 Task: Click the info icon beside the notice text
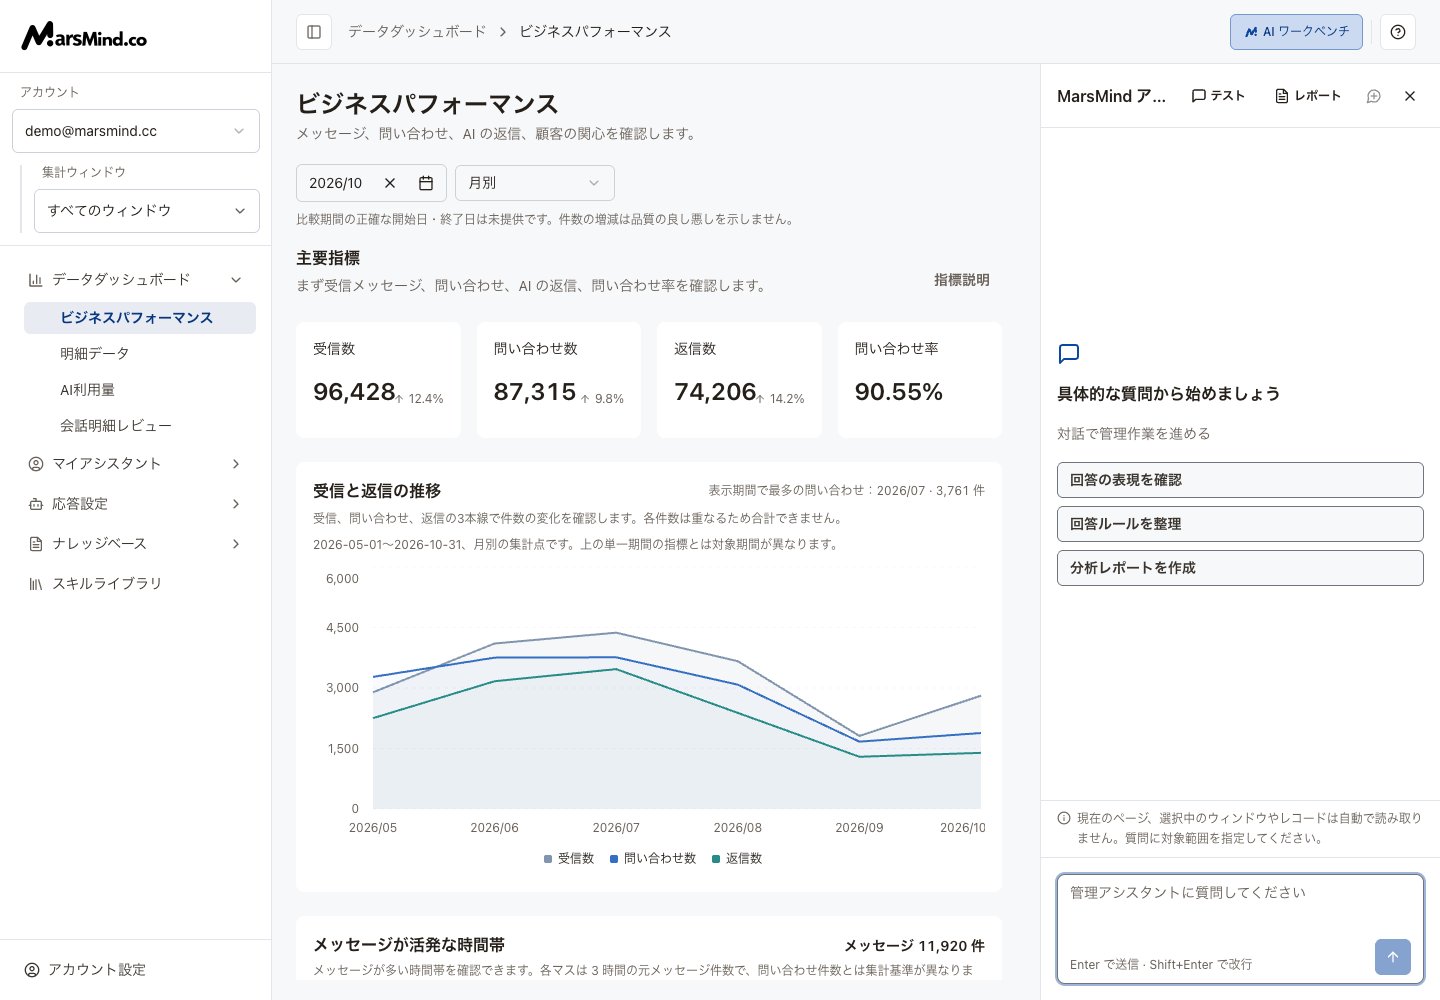coord(1064,818)
